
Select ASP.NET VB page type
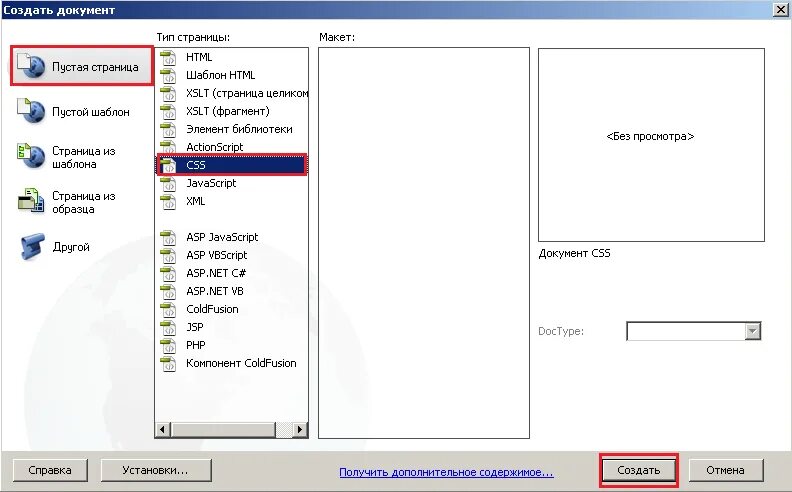[x=215, y=291]
